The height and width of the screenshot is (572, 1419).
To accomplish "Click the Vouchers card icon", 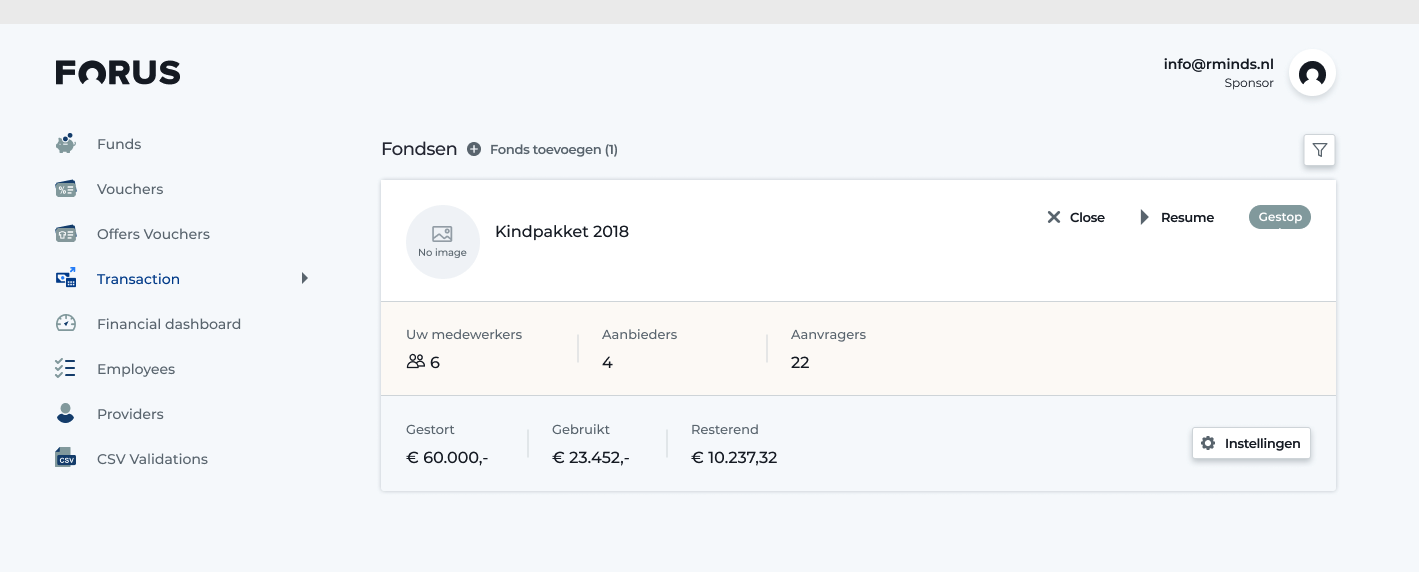I will (66, 189).
